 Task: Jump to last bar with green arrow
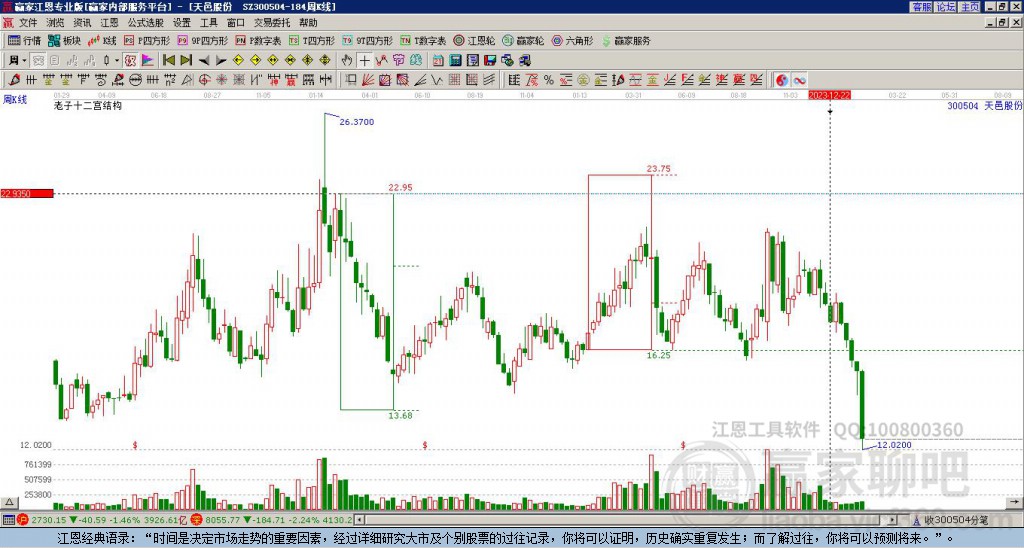point(186,61)
